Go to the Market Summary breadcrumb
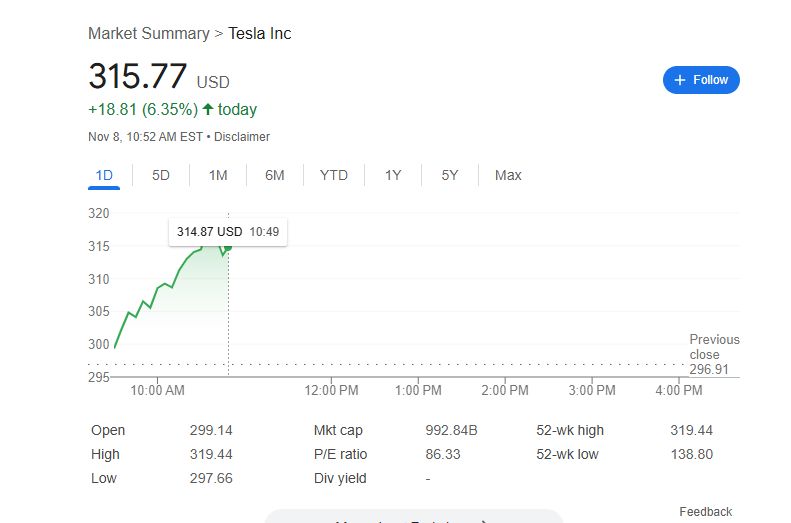 [x=149, y=33]
